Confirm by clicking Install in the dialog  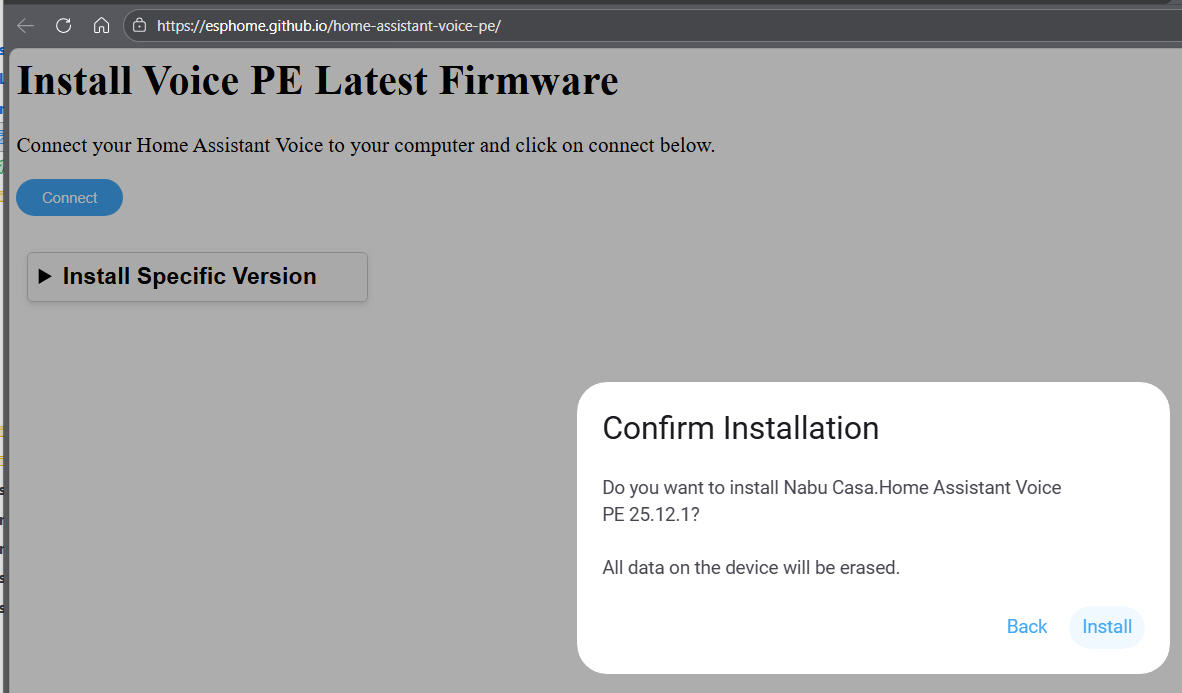[1107, 627]
